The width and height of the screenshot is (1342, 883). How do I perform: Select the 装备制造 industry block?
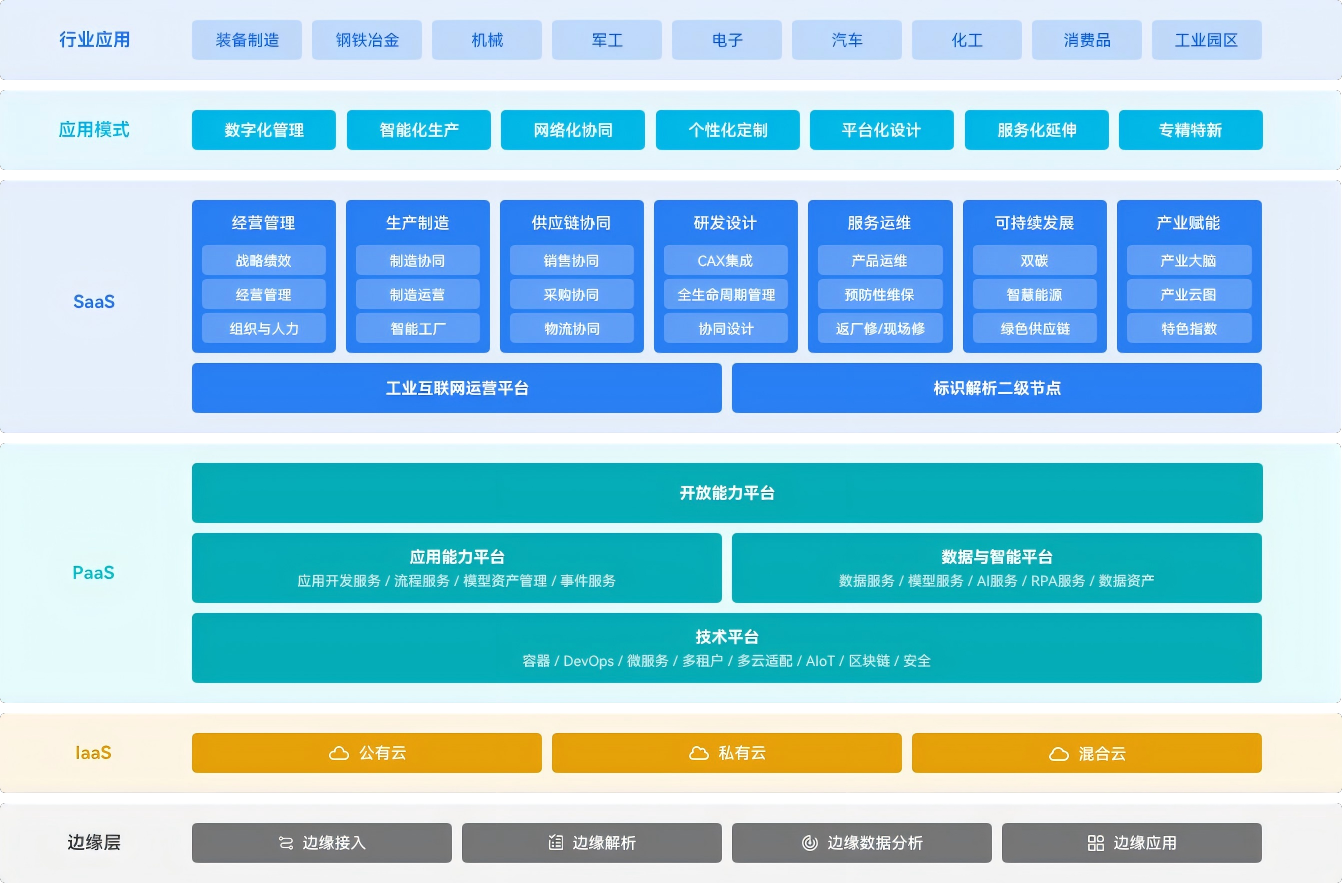point(247,40)
